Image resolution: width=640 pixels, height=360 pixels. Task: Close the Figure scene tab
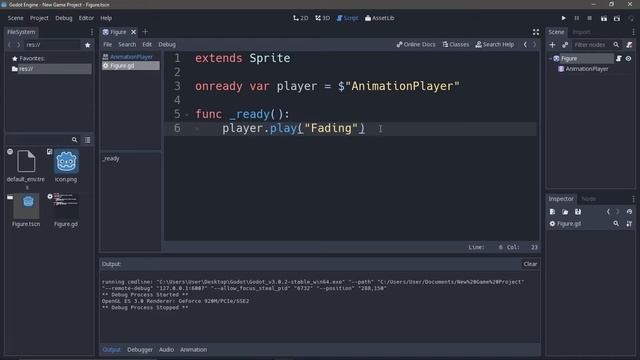(x=133, y=32)
